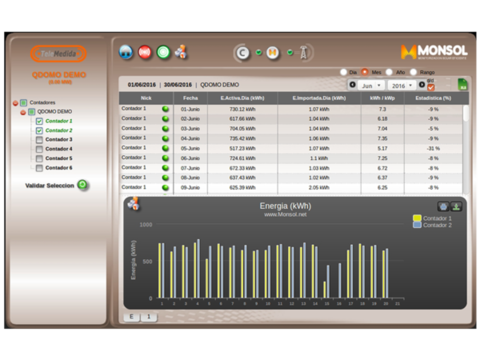Enable Contador 3 checkbox

pos(39,140)
